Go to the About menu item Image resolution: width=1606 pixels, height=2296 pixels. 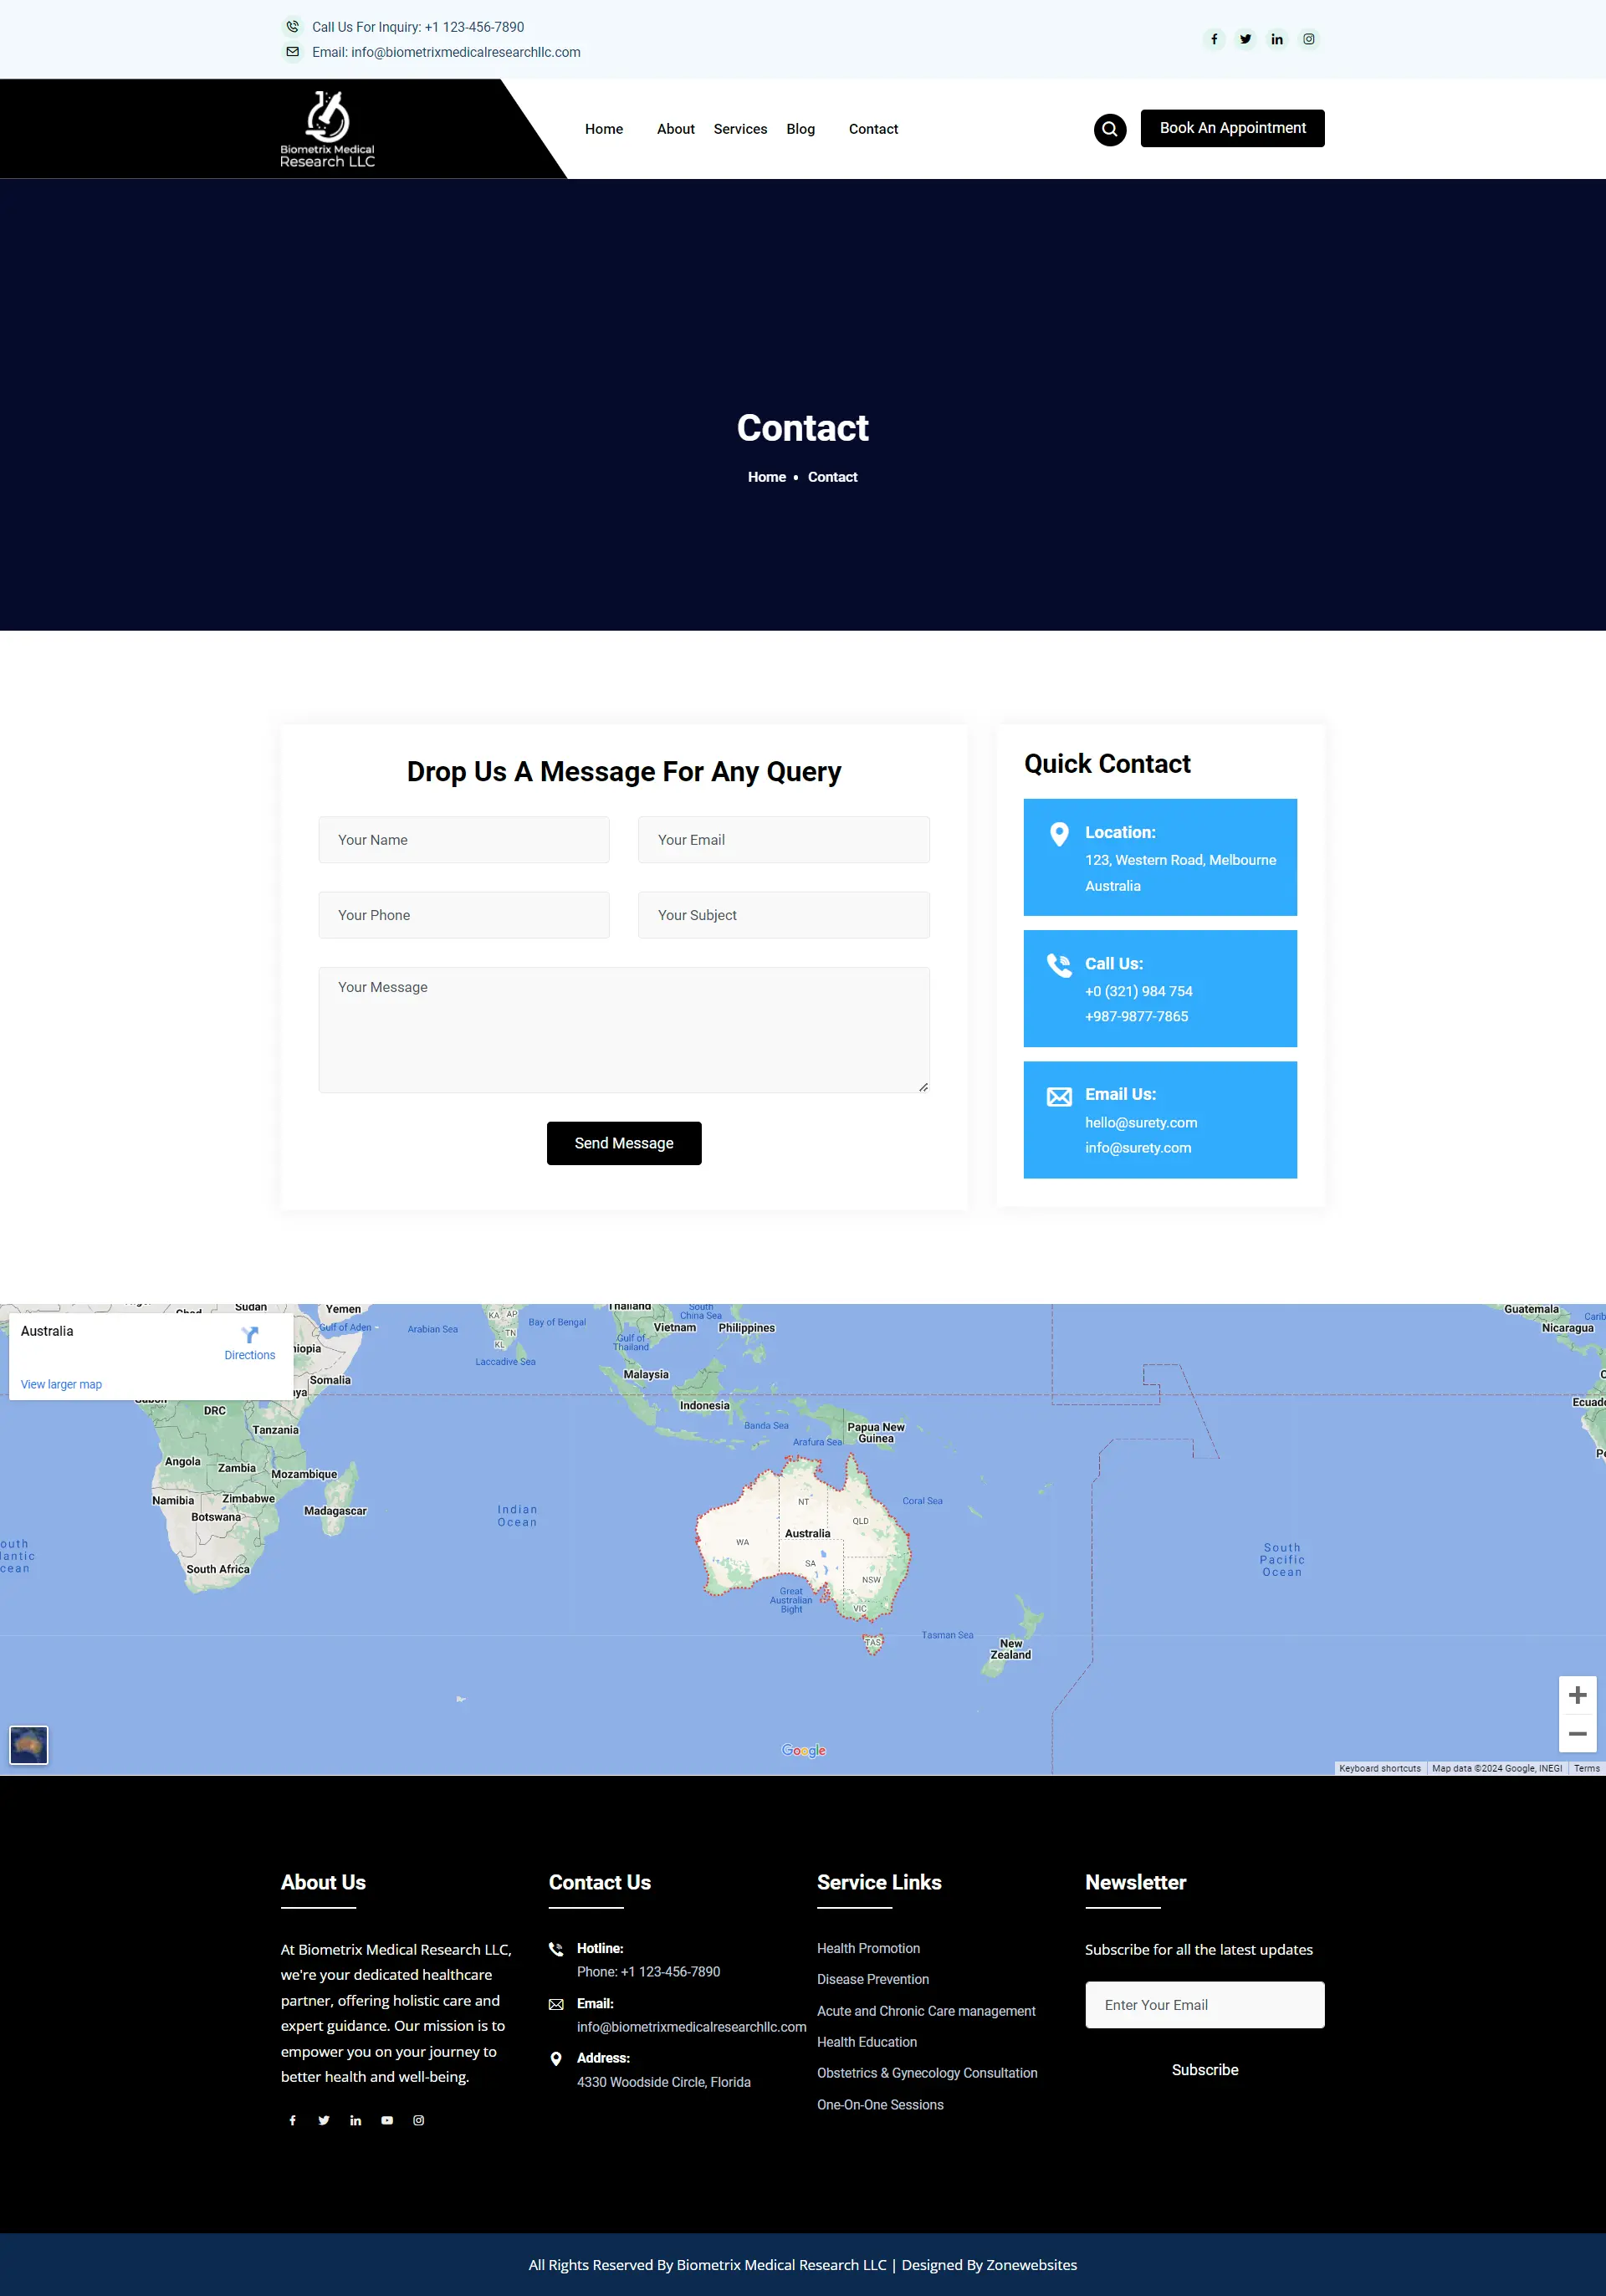(675, 129)
